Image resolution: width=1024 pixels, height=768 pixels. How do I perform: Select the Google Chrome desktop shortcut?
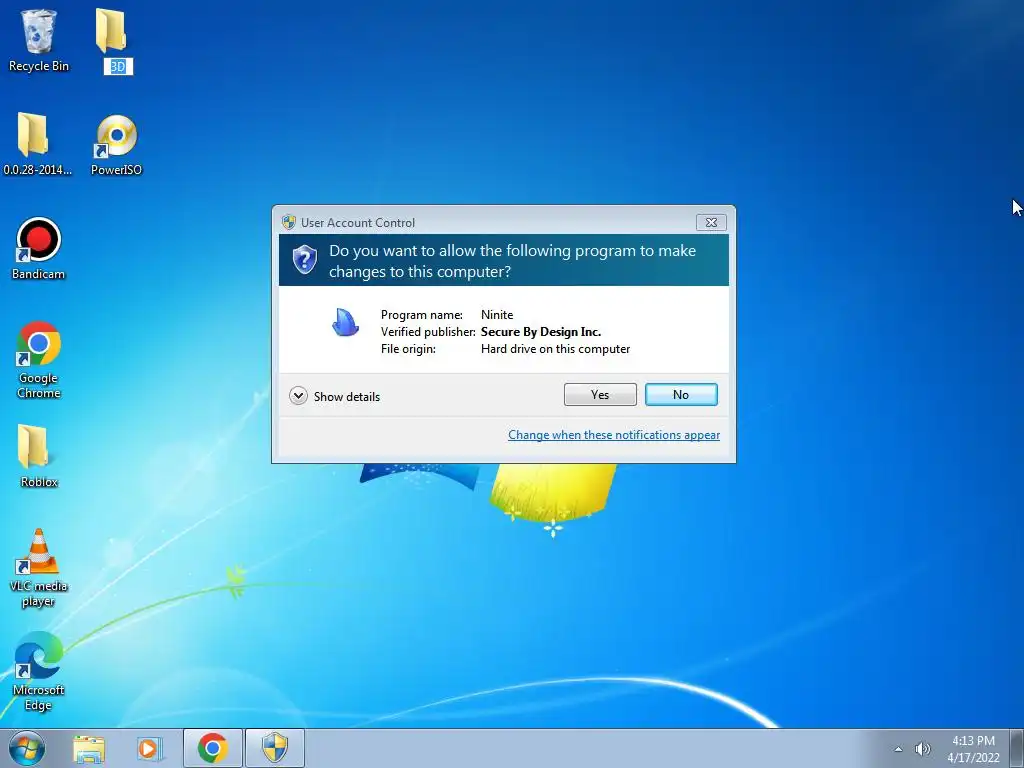[39, 359]
